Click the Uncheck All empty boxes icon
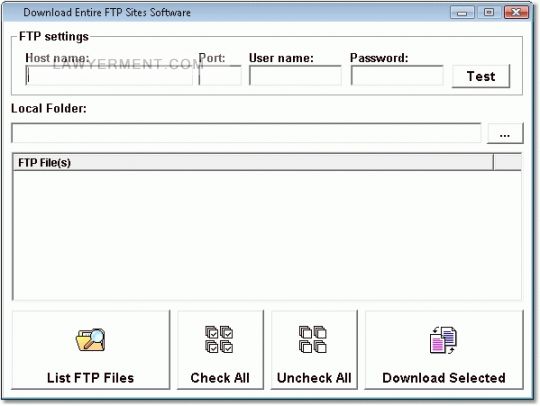This screenshot has width=540, height=406. pyautogui.click(x=313, y=339)
